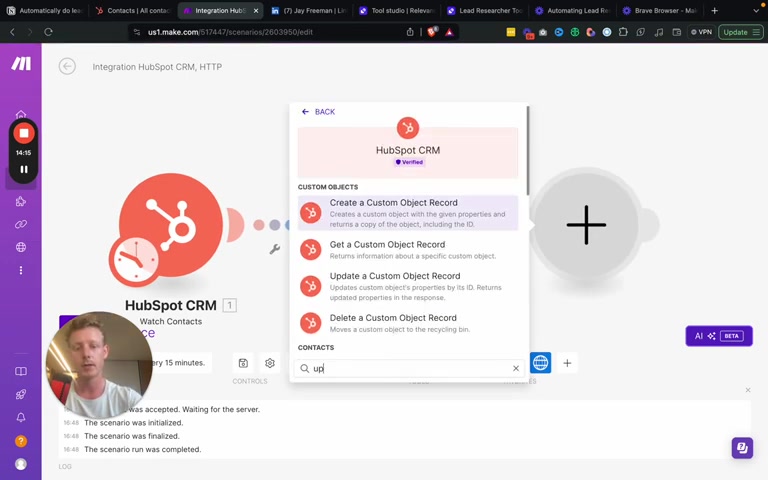Click the blue HTTP globe tool
The image size is (768, 480).
(x=540, y=362)
